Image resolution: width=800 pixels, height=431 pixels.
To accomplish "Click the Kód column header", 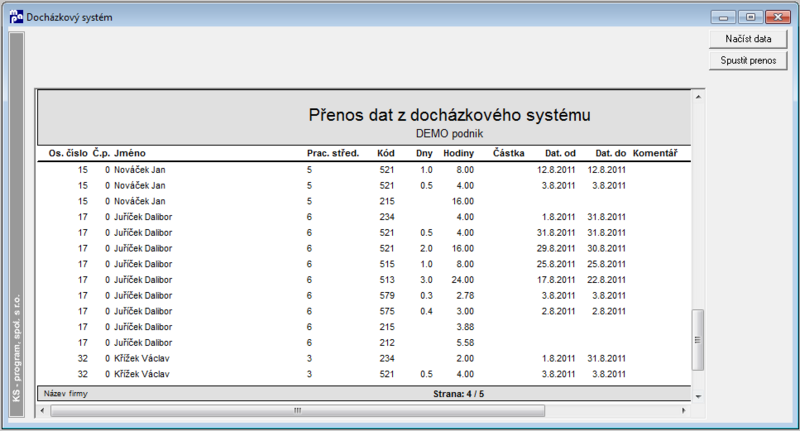I will (x=386, y=153).
